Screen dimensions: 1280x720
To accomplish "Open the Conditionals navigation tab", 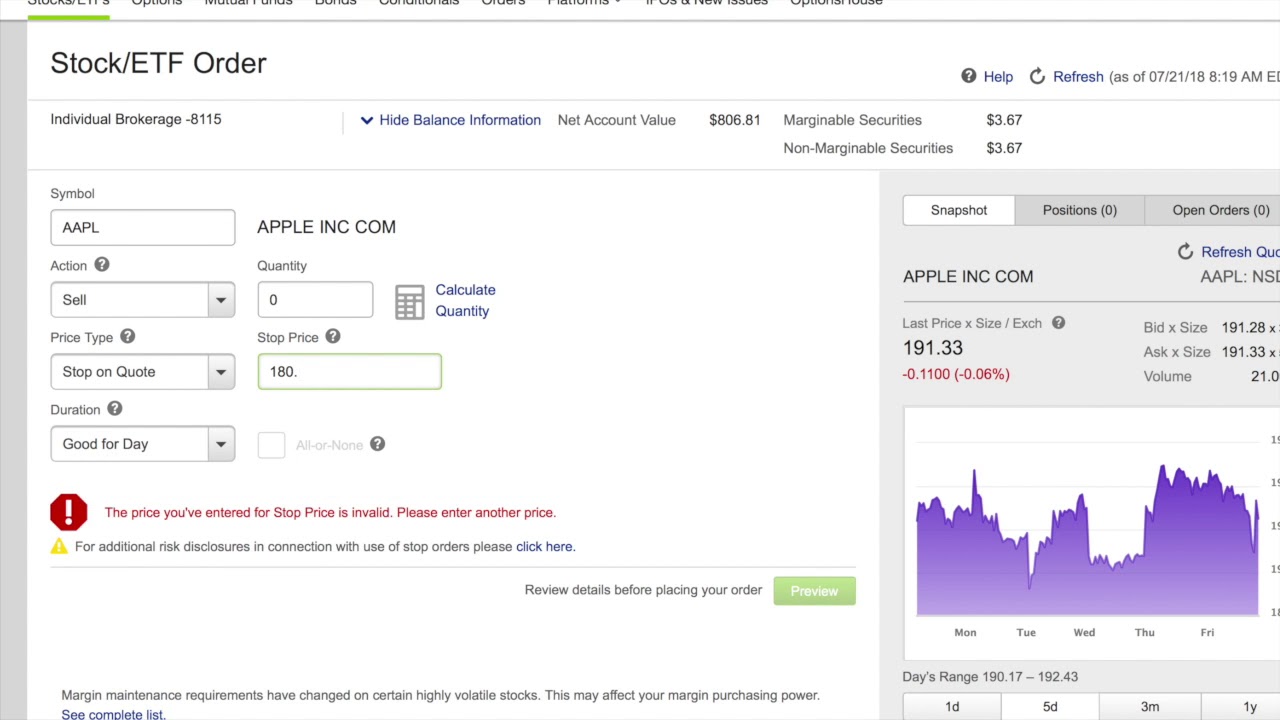I will tap(418, 2).
